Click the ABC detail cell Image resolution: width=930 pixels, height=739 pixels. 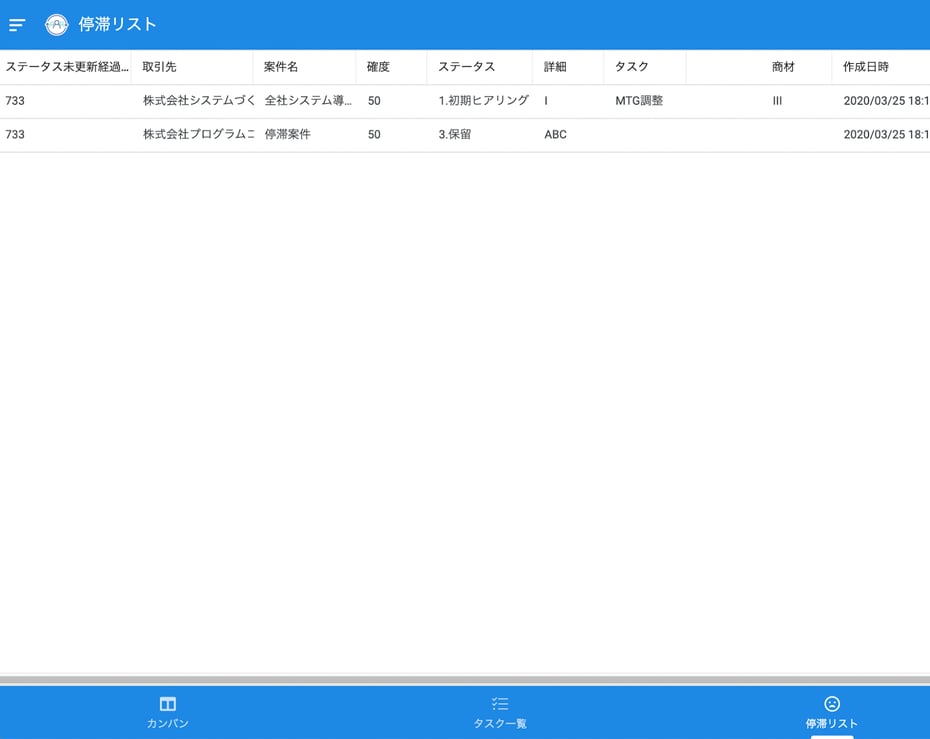click(x=554, y=134)
